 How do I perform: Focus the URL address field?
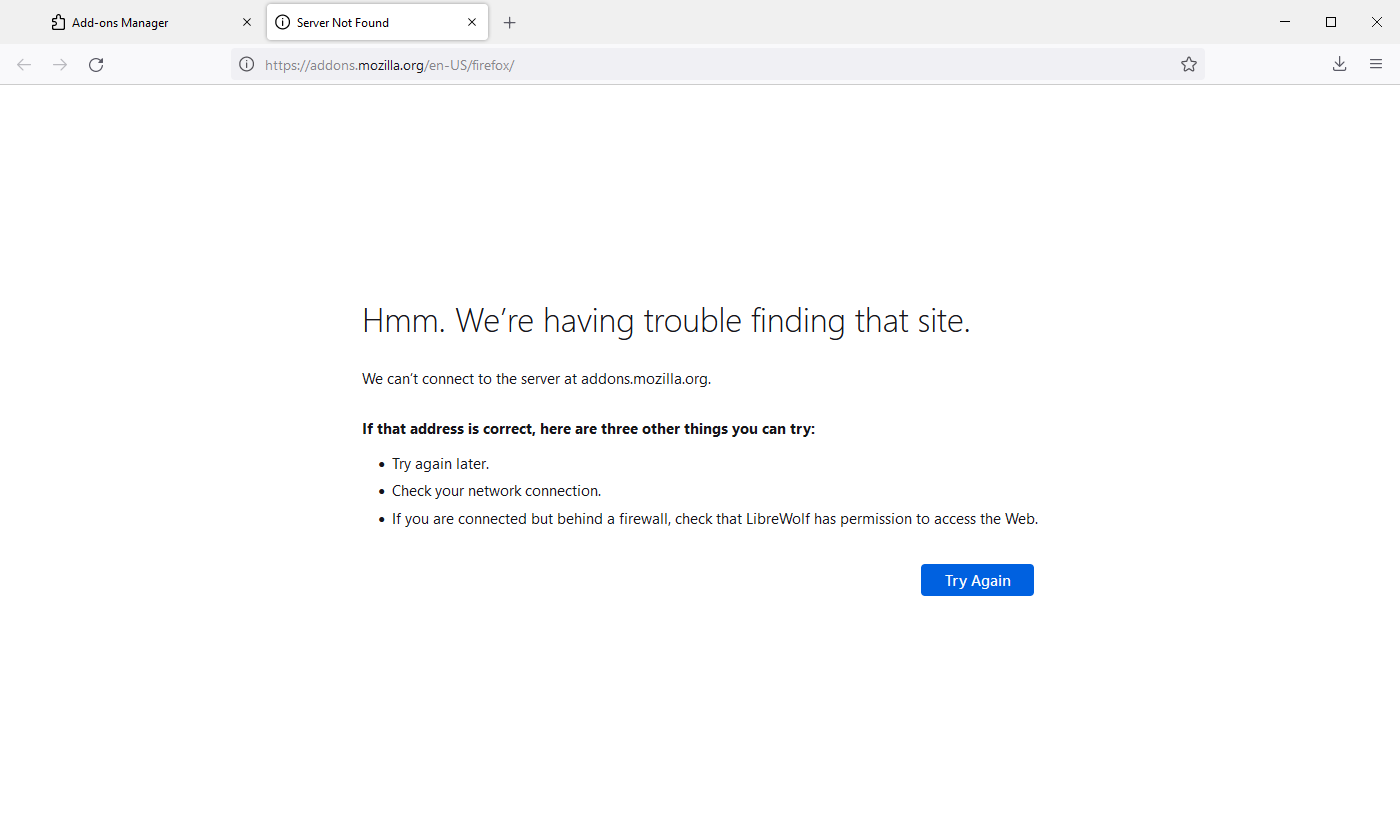(x=700, y=64)
